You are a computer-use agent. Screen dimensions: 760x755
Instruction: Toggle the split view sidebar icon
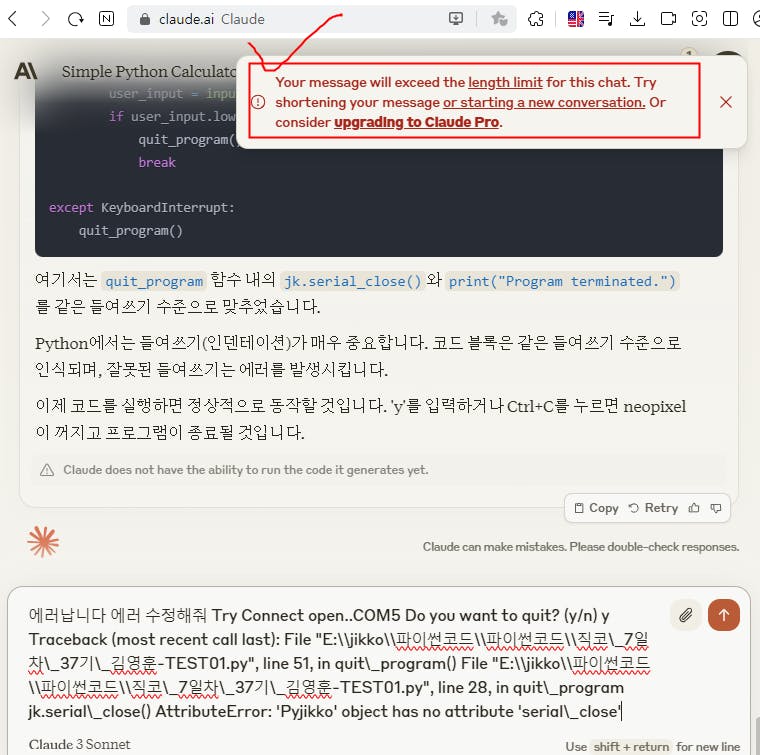[x=730, y=19]
